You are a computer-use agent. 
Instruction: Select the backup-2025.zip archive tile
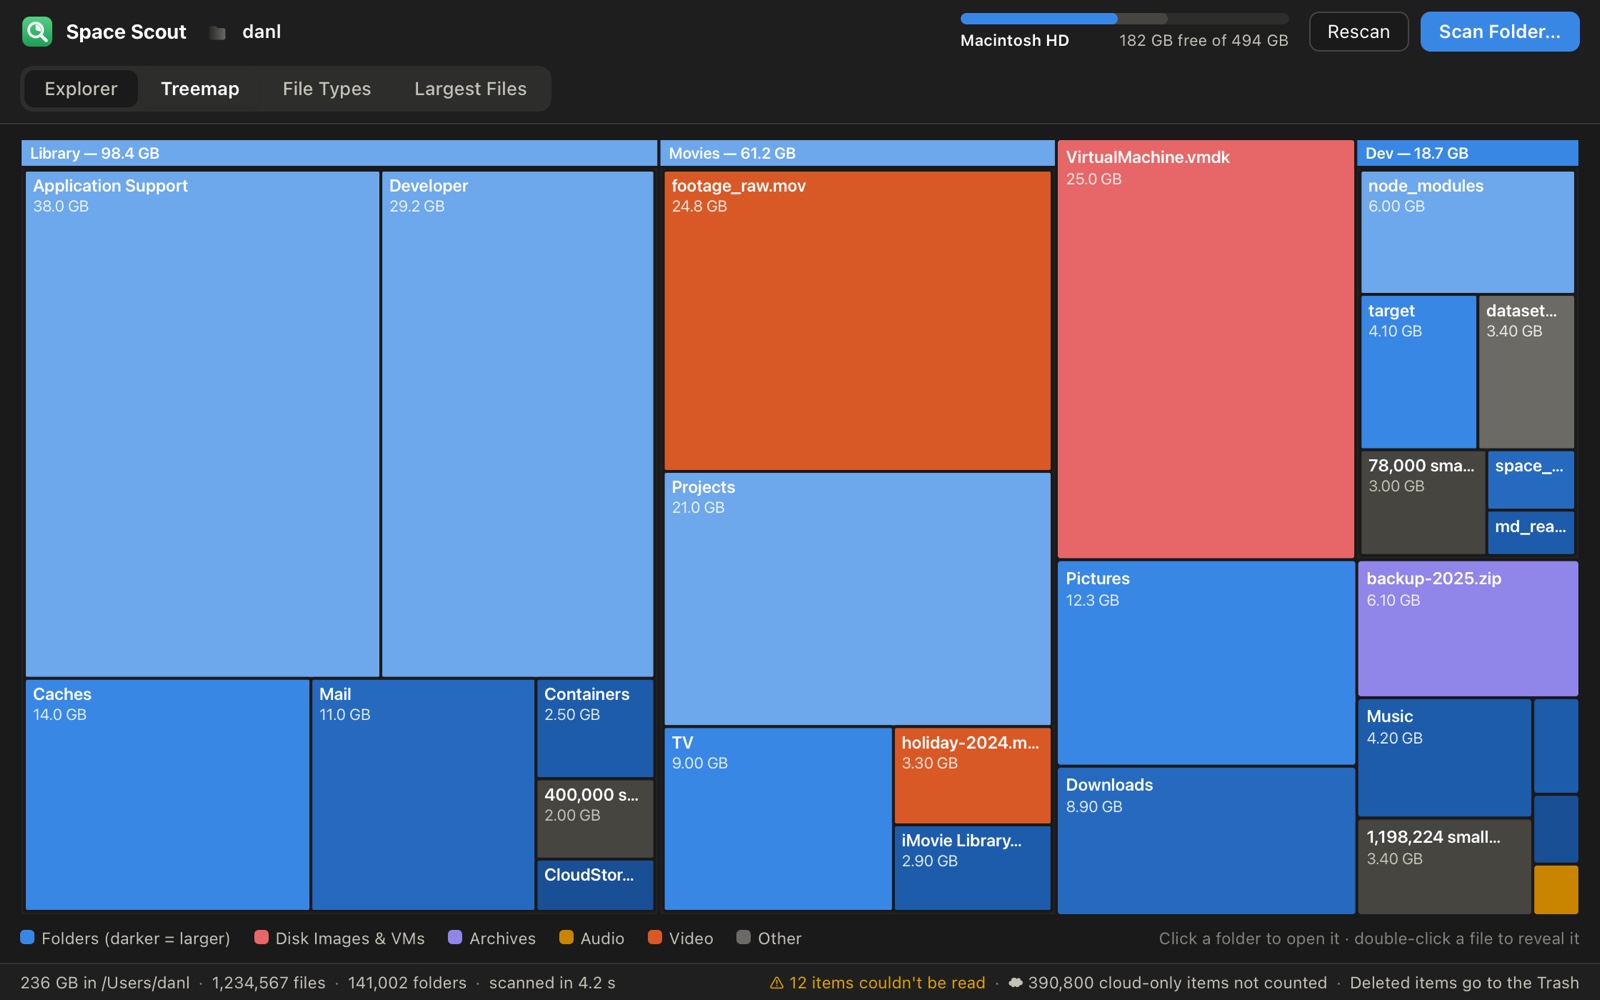coord(1467,629)
